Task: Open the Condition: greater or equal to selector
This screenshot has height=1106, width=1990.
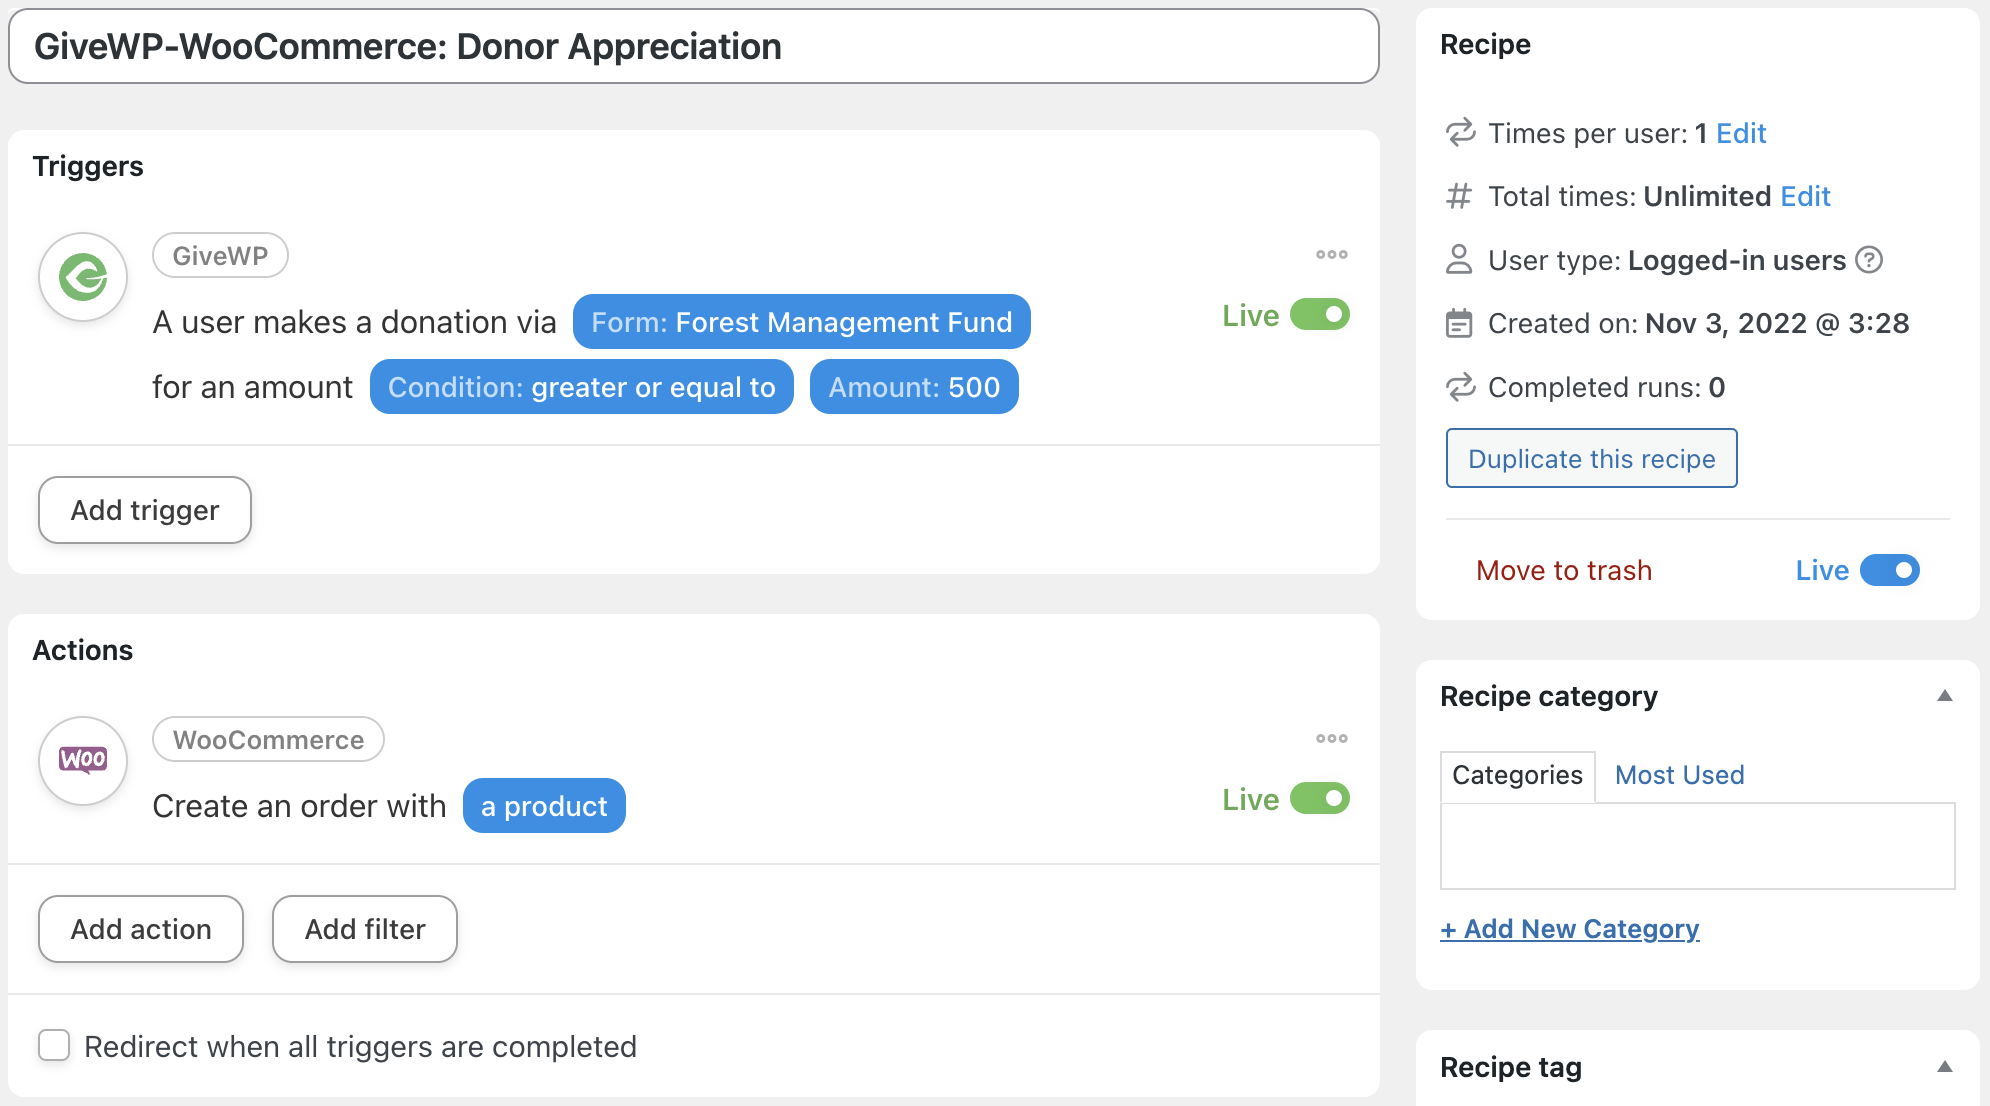Action: (x=582, y=387)
